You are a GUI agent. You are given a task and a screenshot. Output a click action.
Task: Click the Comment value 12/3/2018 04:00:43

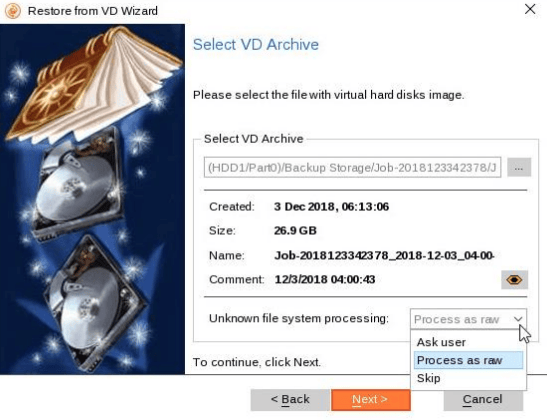[x=325, y=280]
